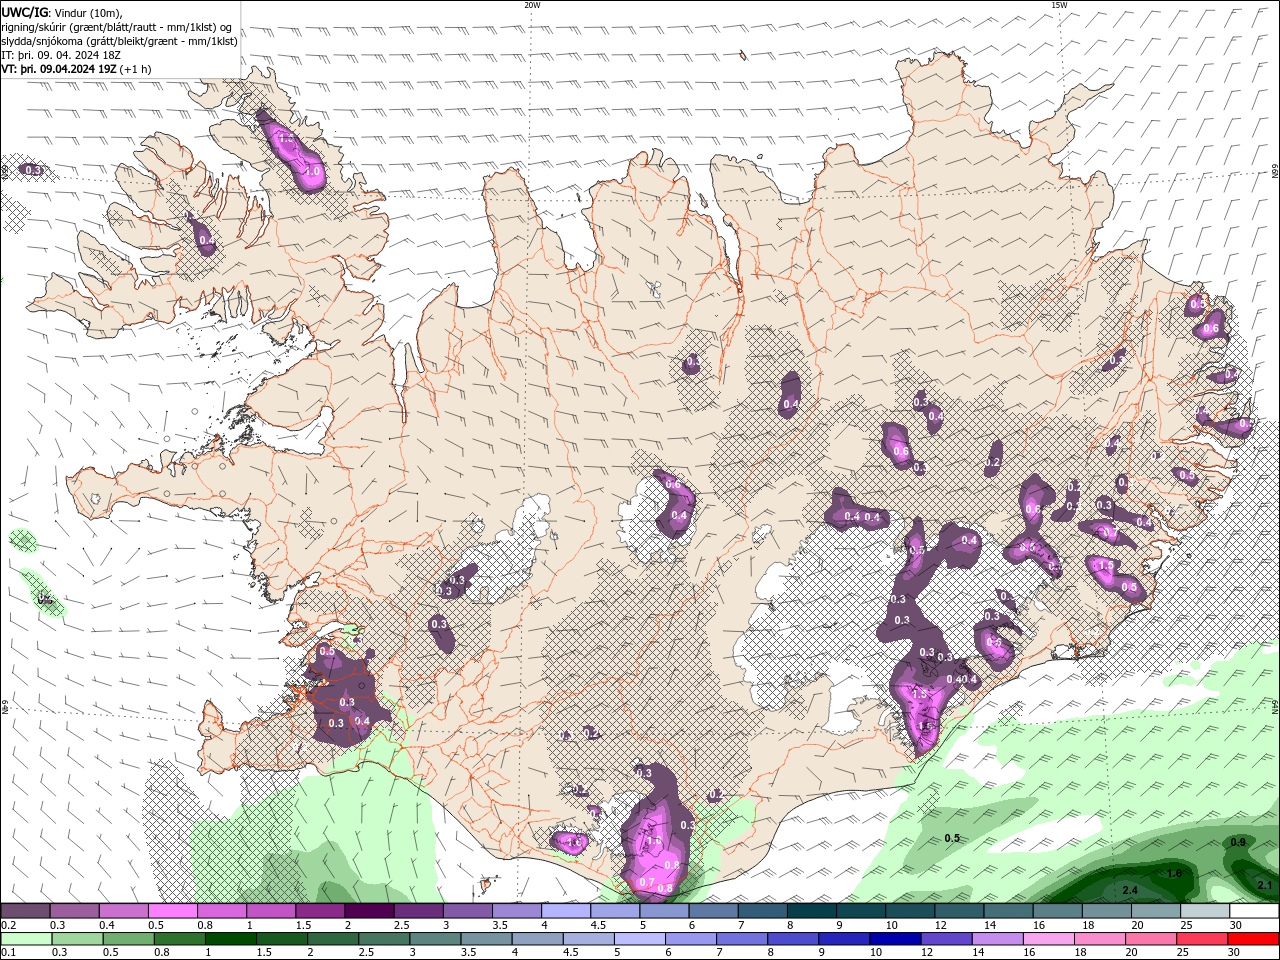Select the lower-row rain swatch labeled 9
The width and height of the screenshot is (1280, 960).
click(x=844, y=938)
